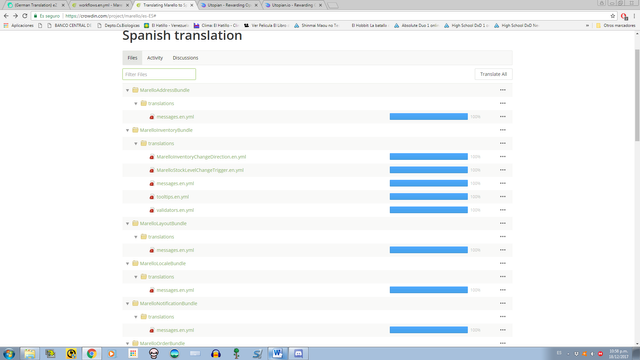Click the page vertical scrollbar

pos(637,96)
